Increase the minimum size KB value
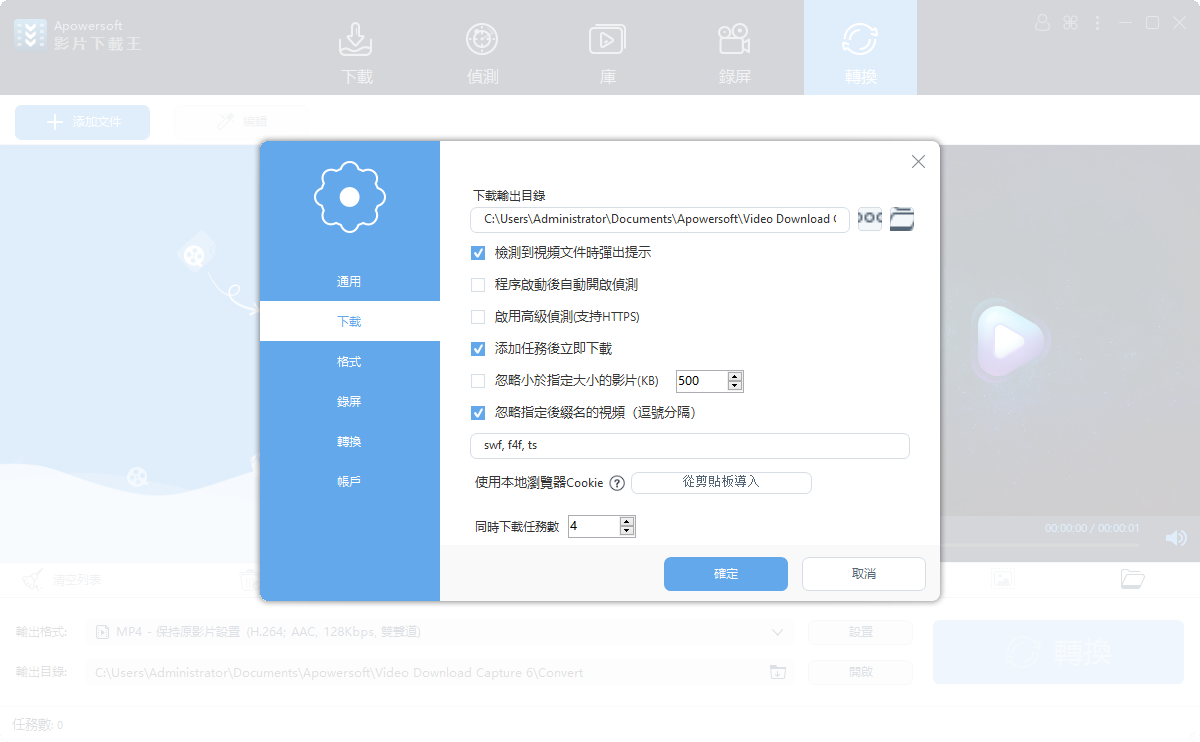Viewport: 1200px width, 742px height. 736,376
